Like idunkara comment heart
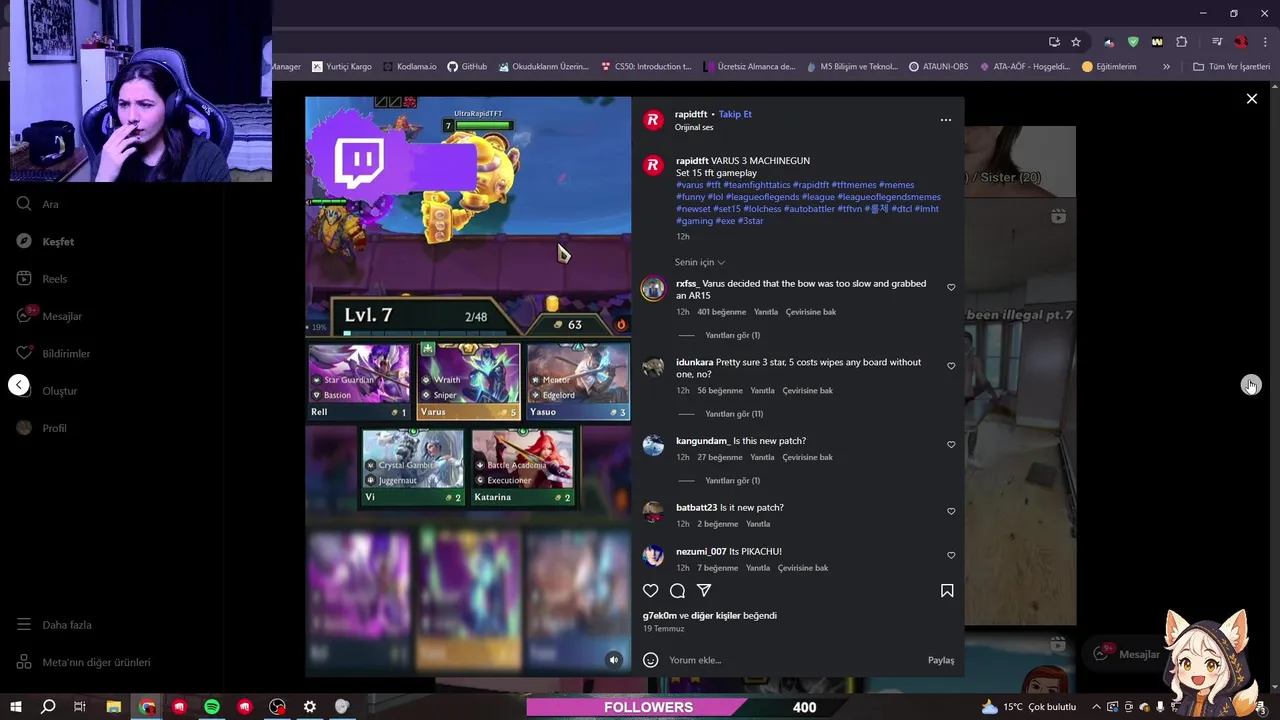This screenshot has width=1280, height=720. tap(951, 366)
